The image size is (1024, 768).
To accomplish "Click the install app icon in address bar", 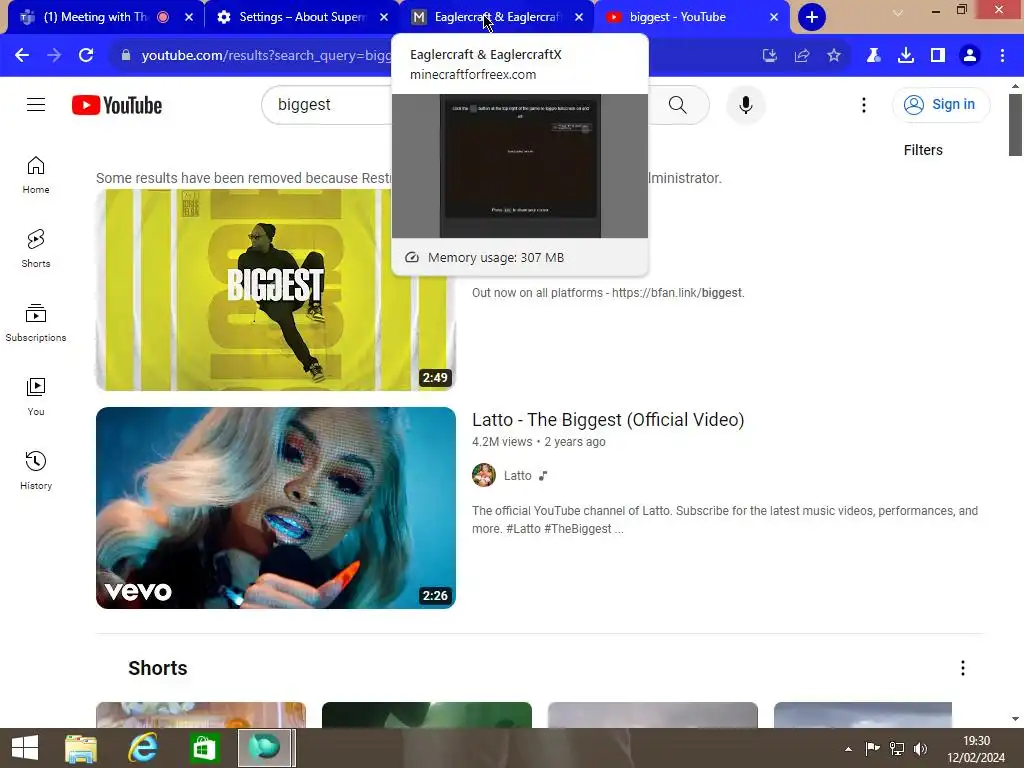I will click(770, 56).
